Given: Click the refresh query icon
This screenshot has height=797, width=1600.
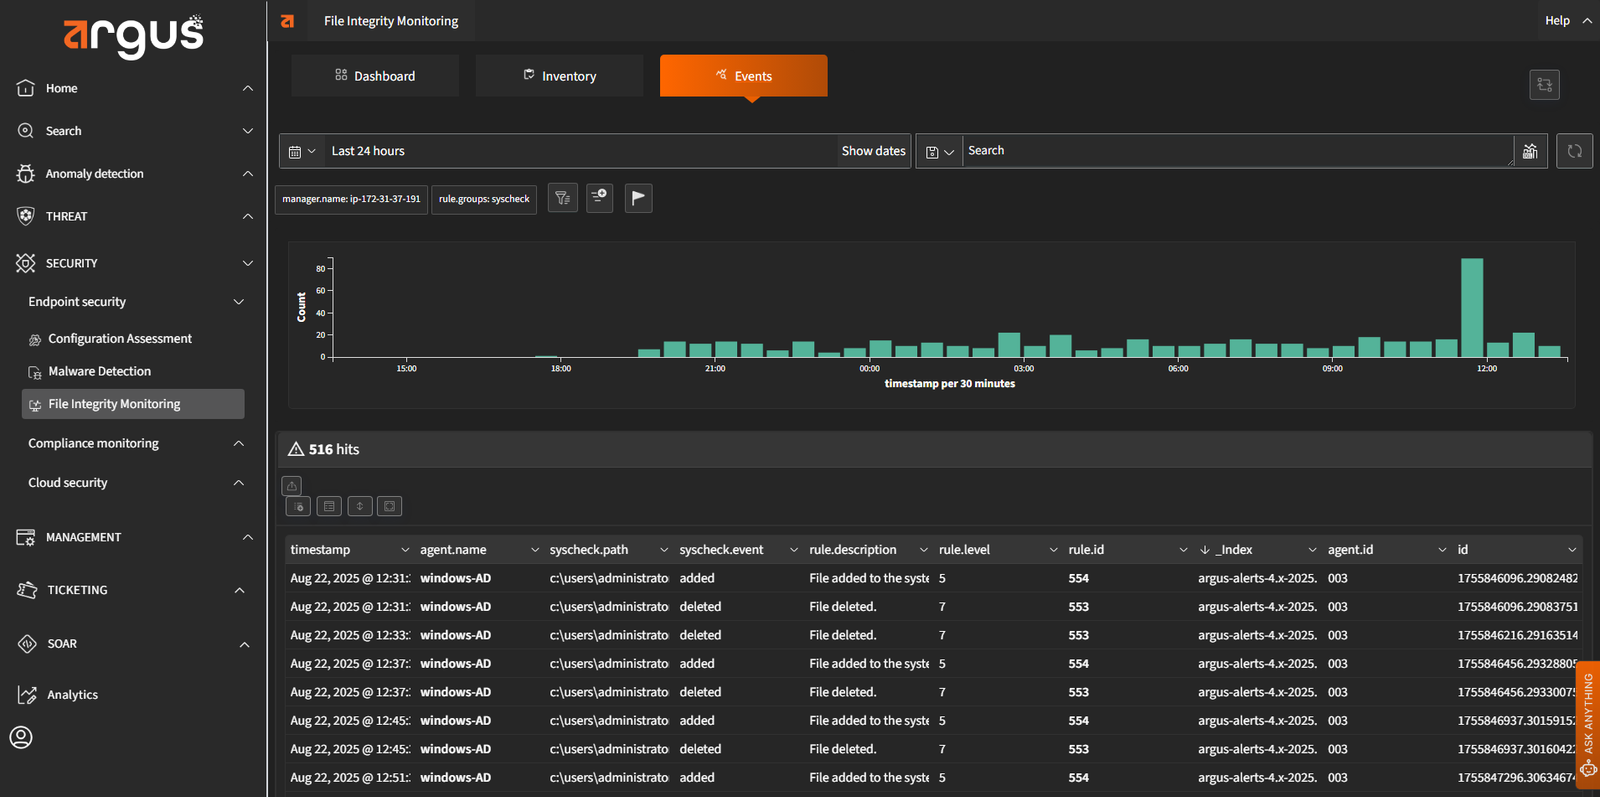Looking at the screenshot, I should click(x=1574, y=151).
